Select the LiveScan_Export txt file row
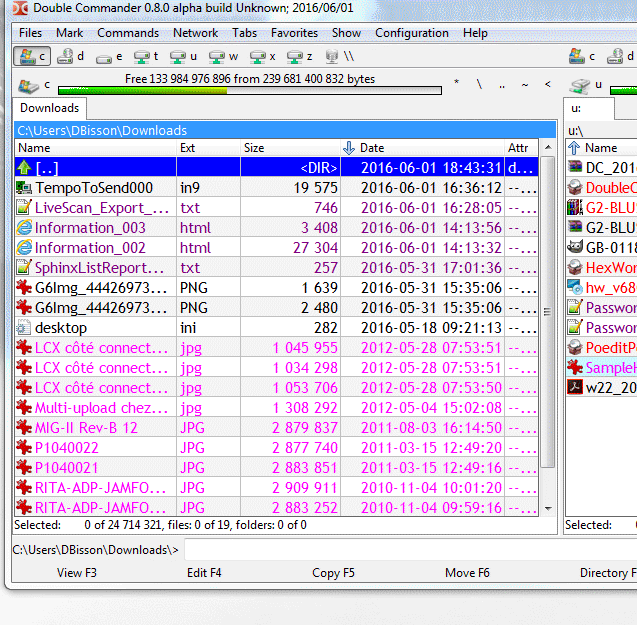This screenshot has height=625, width=637. point(277,208)
